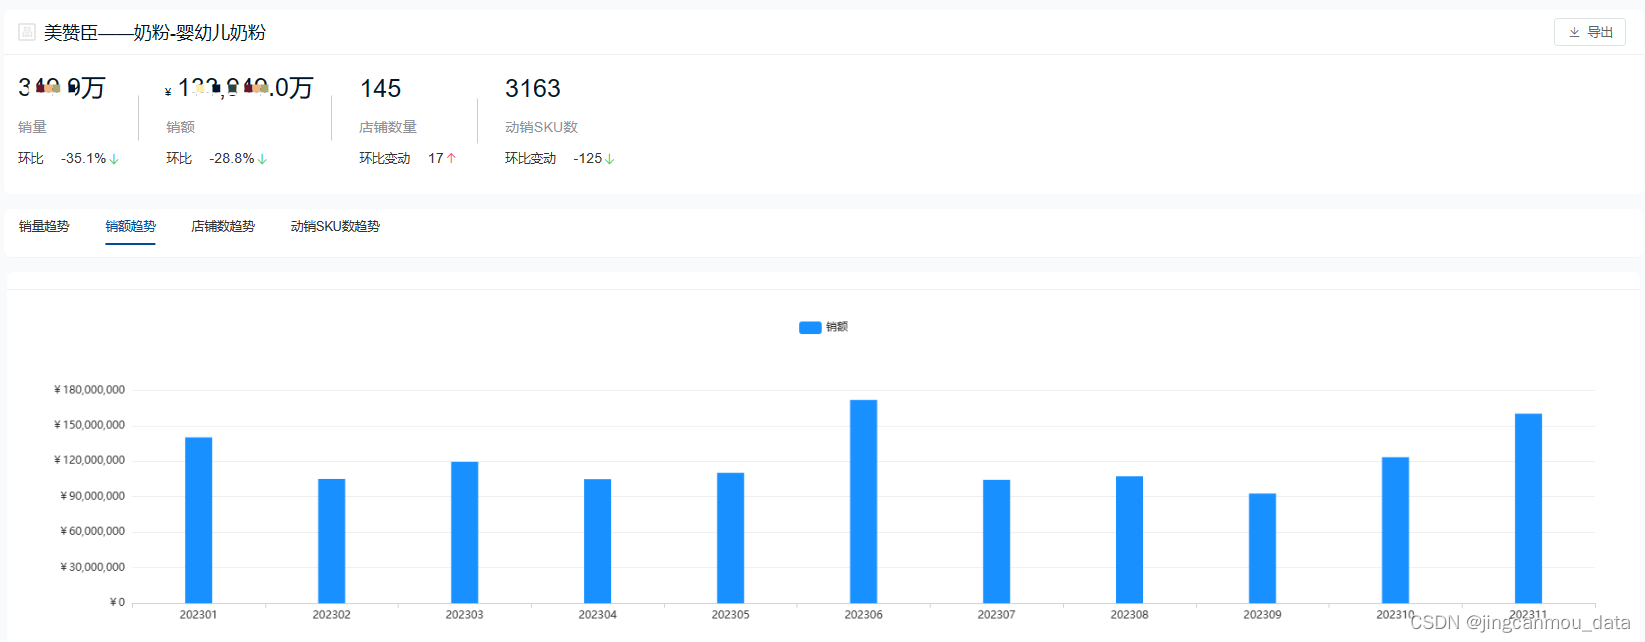
Task: Click the 202301 x-axis label
Action: pyautogui.click(x=198, y=615)
